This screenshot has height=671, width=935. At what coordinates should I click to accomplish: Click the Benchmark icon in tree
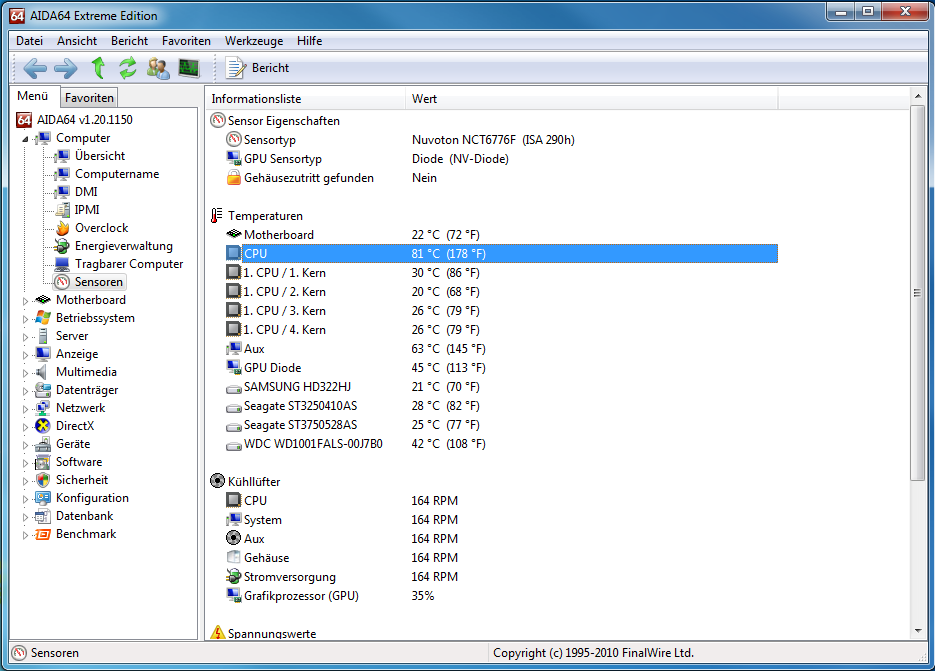(43, 534)
